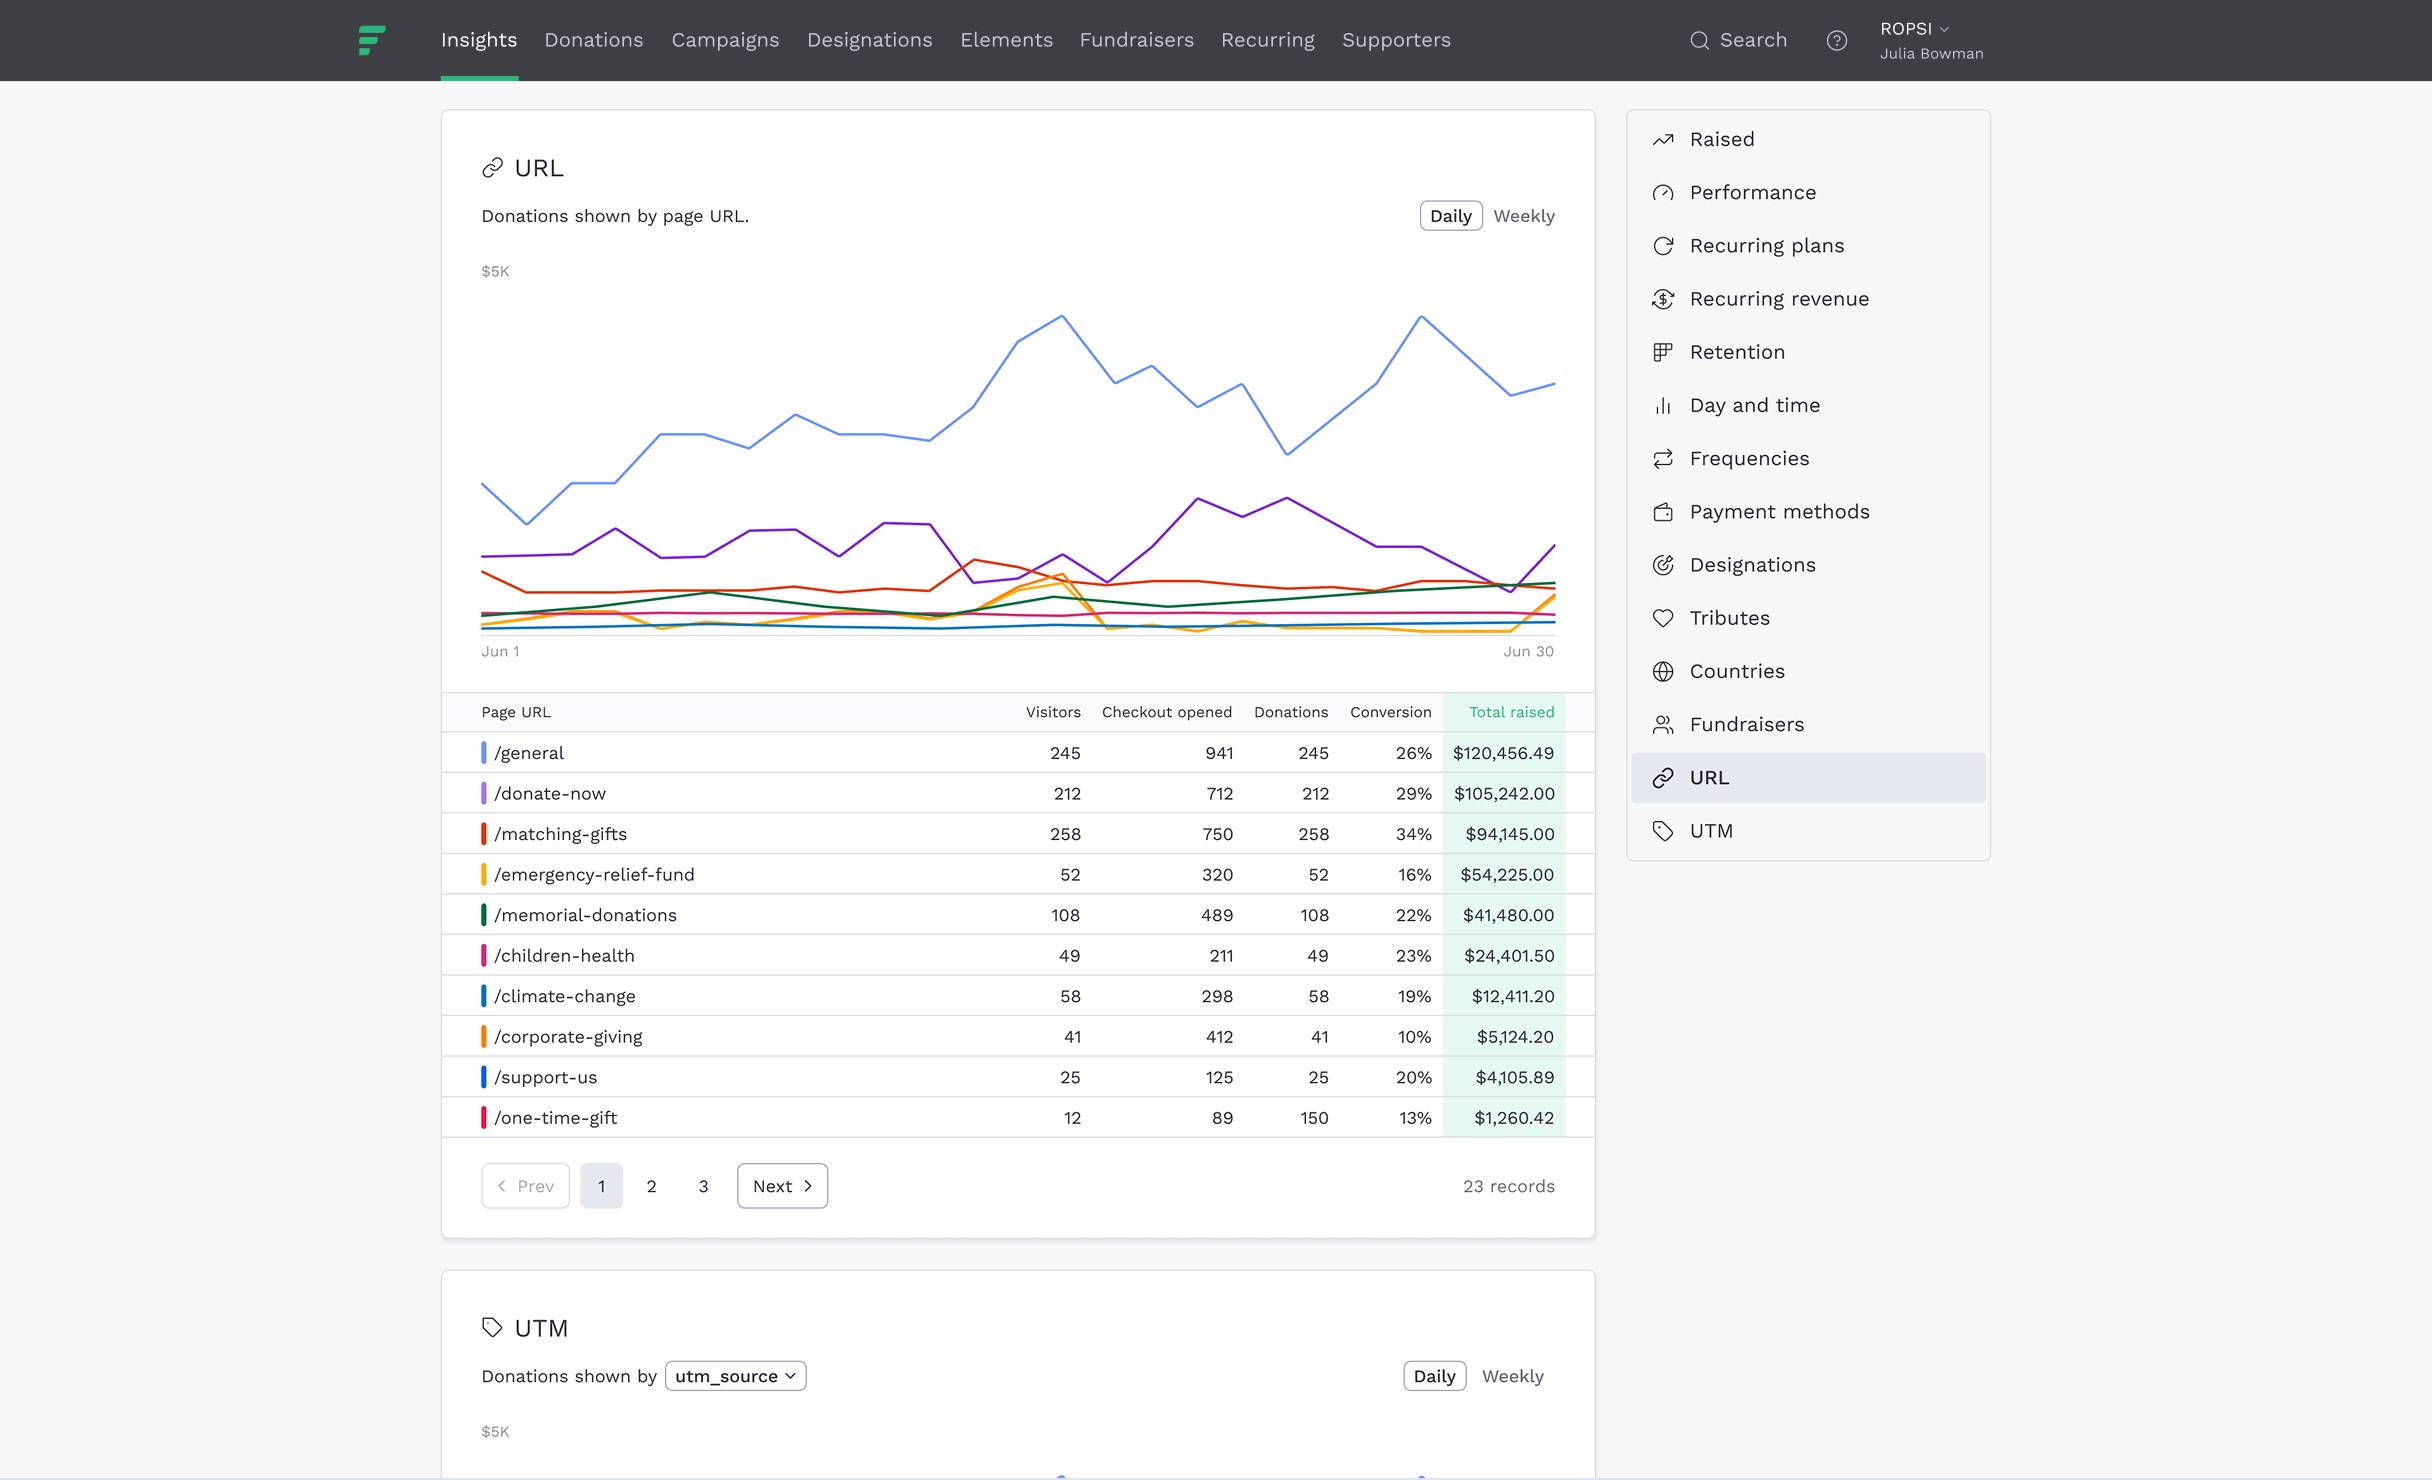Viewport: 2432px width, 1480px height.
Task: Click the Next page button
Action: point(782,1186)
